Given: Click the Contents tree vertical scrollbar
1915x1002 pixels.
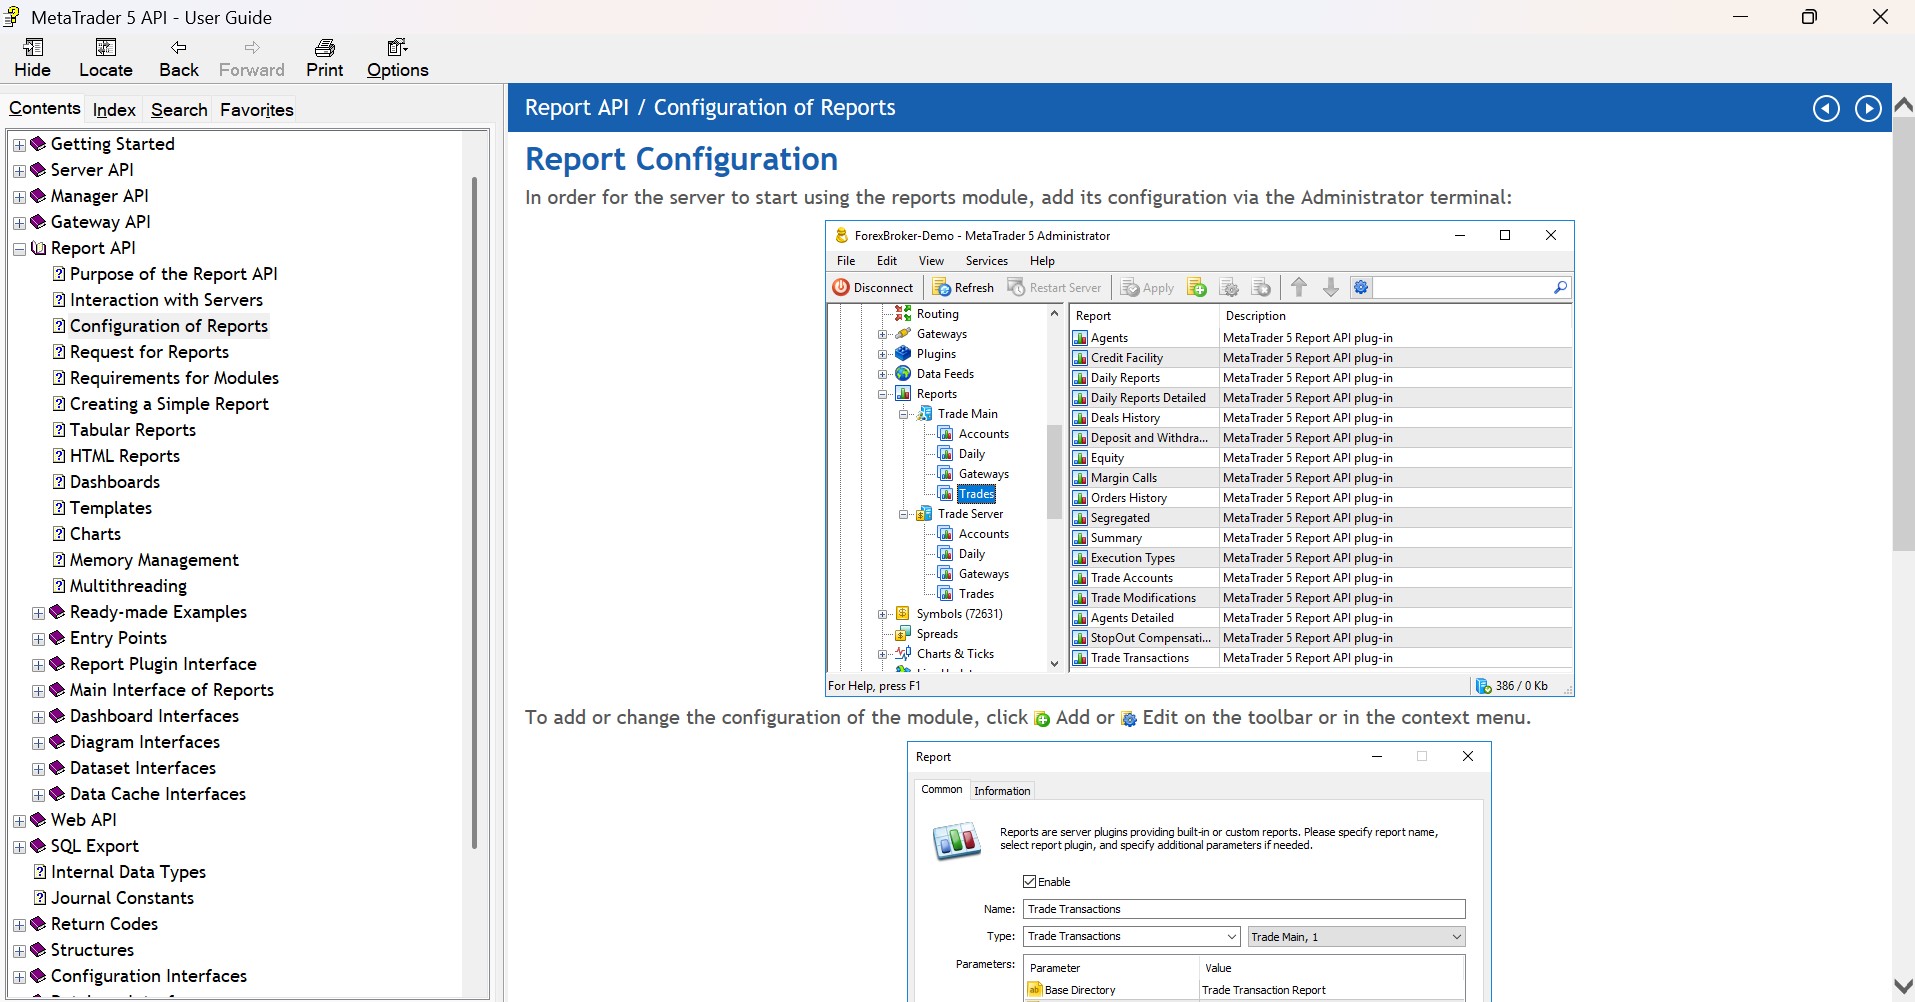Looking at the screenshot, I should [x=474, y=513].
